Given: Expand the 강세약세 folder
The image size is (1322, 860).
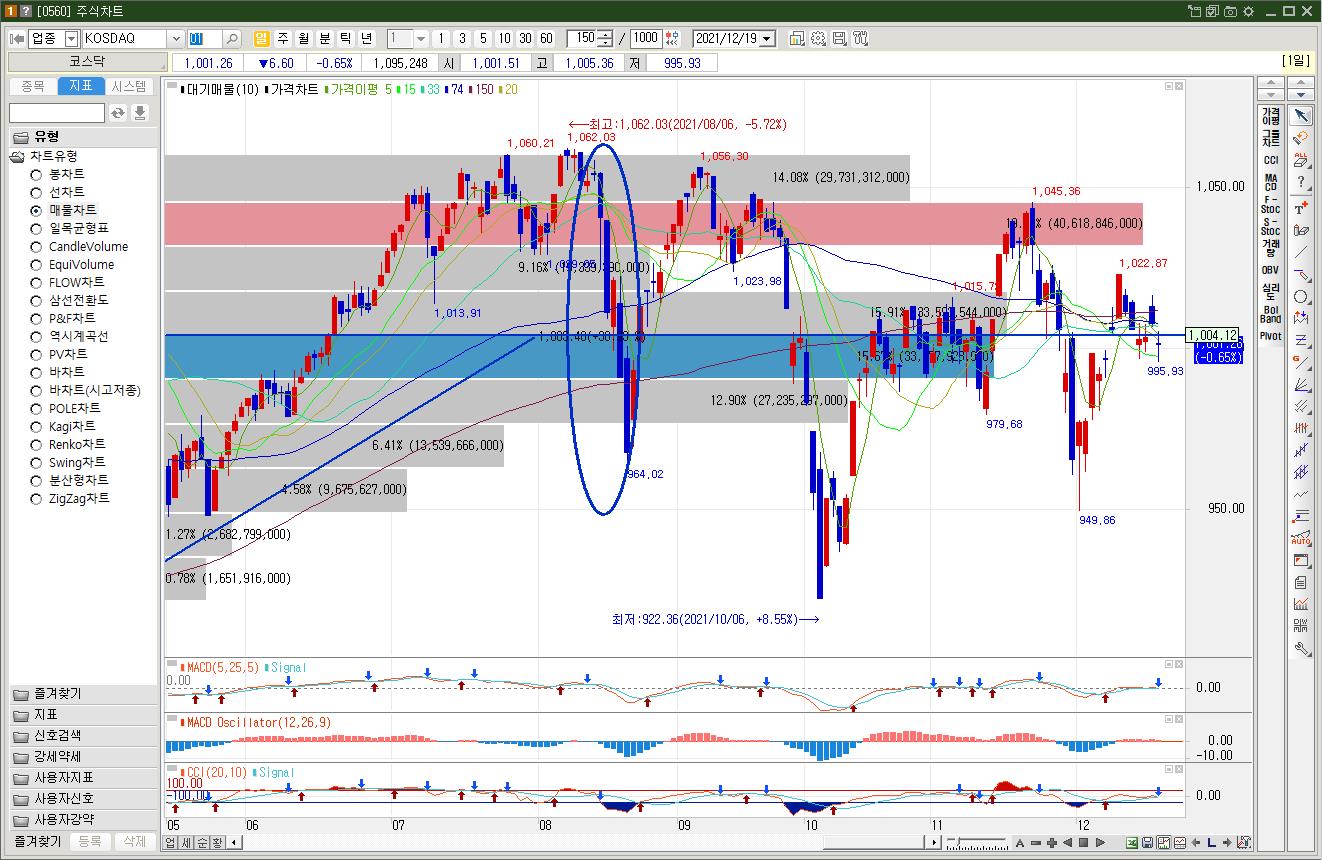Looking at the screenshot, I should point(82,757).
